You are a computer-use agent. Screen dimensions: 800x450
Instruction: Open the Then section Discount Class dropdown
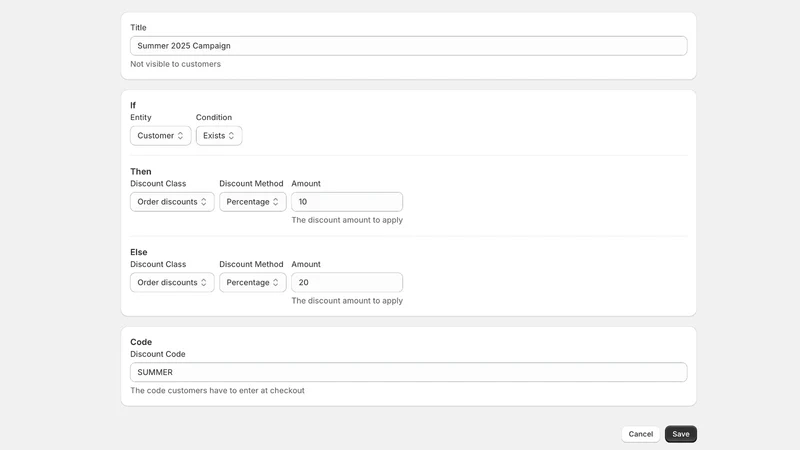click(172, 202)
